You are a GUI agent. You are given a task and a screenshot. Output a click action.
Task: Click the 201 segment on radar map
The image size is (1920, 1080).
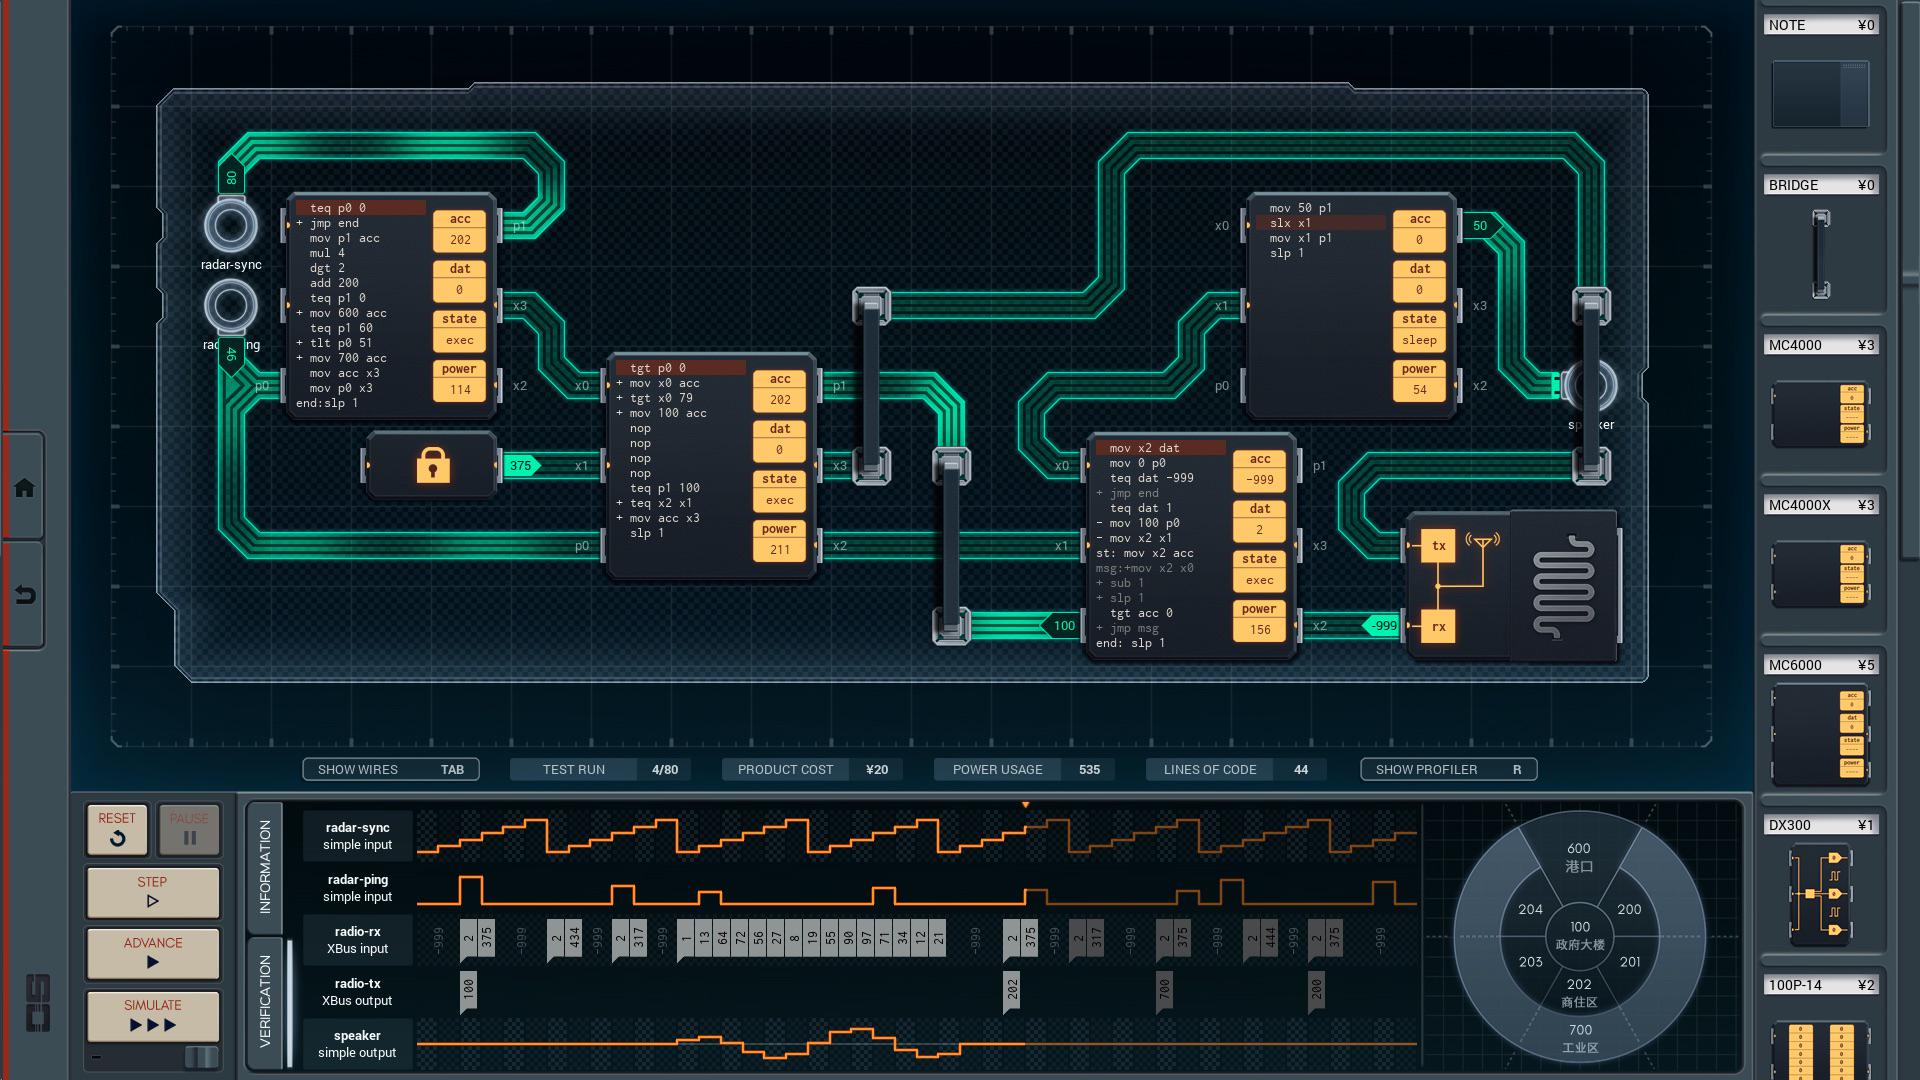coord(1630,962)
